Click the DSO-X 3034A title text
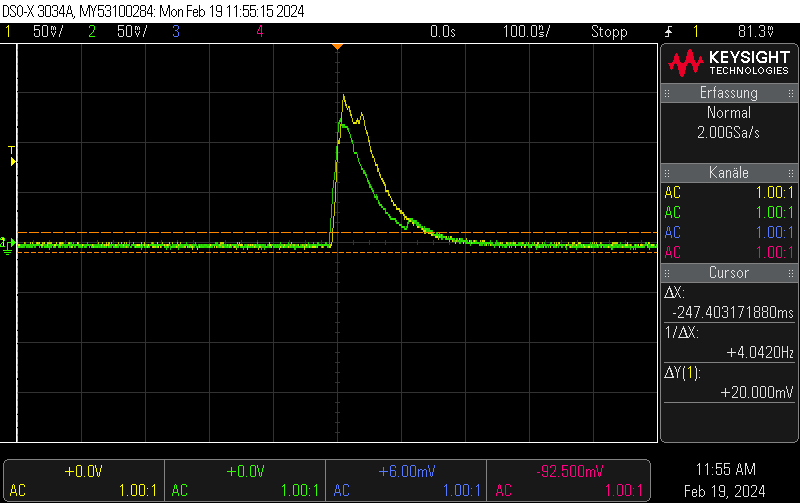Screen dimensions: 800x503 pos(38,11)
